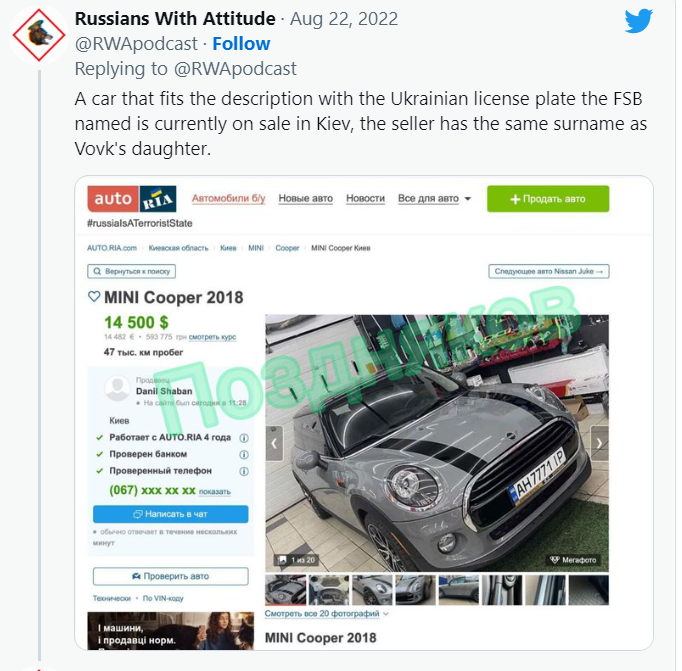Expand the Все для авто dropdown

click(x=434, y=199)
